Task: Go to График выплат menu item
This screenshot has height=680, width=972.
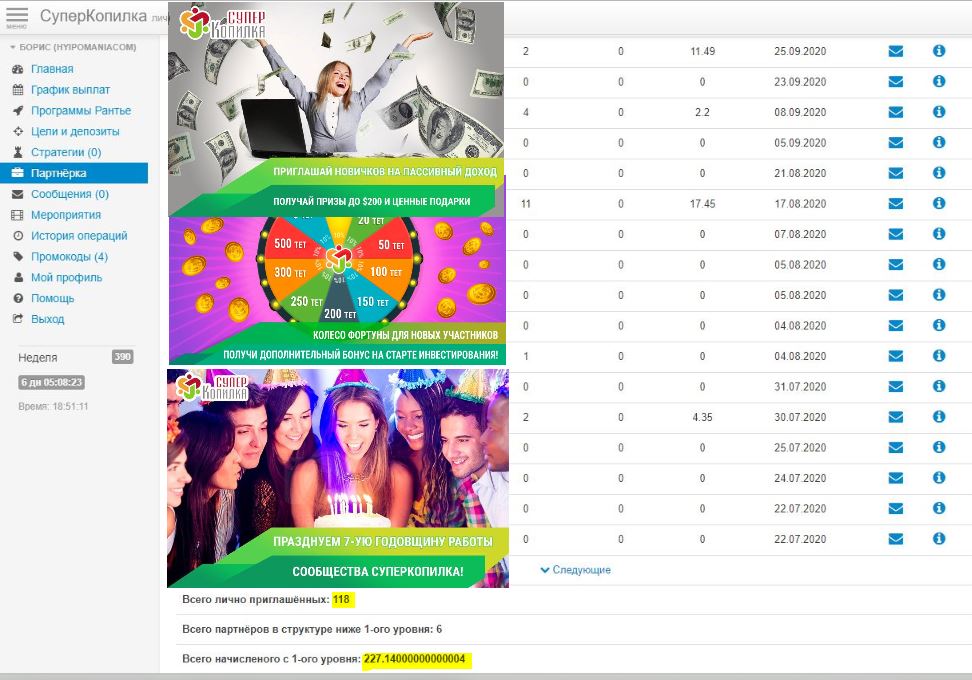Action: (x=70, y=90)
